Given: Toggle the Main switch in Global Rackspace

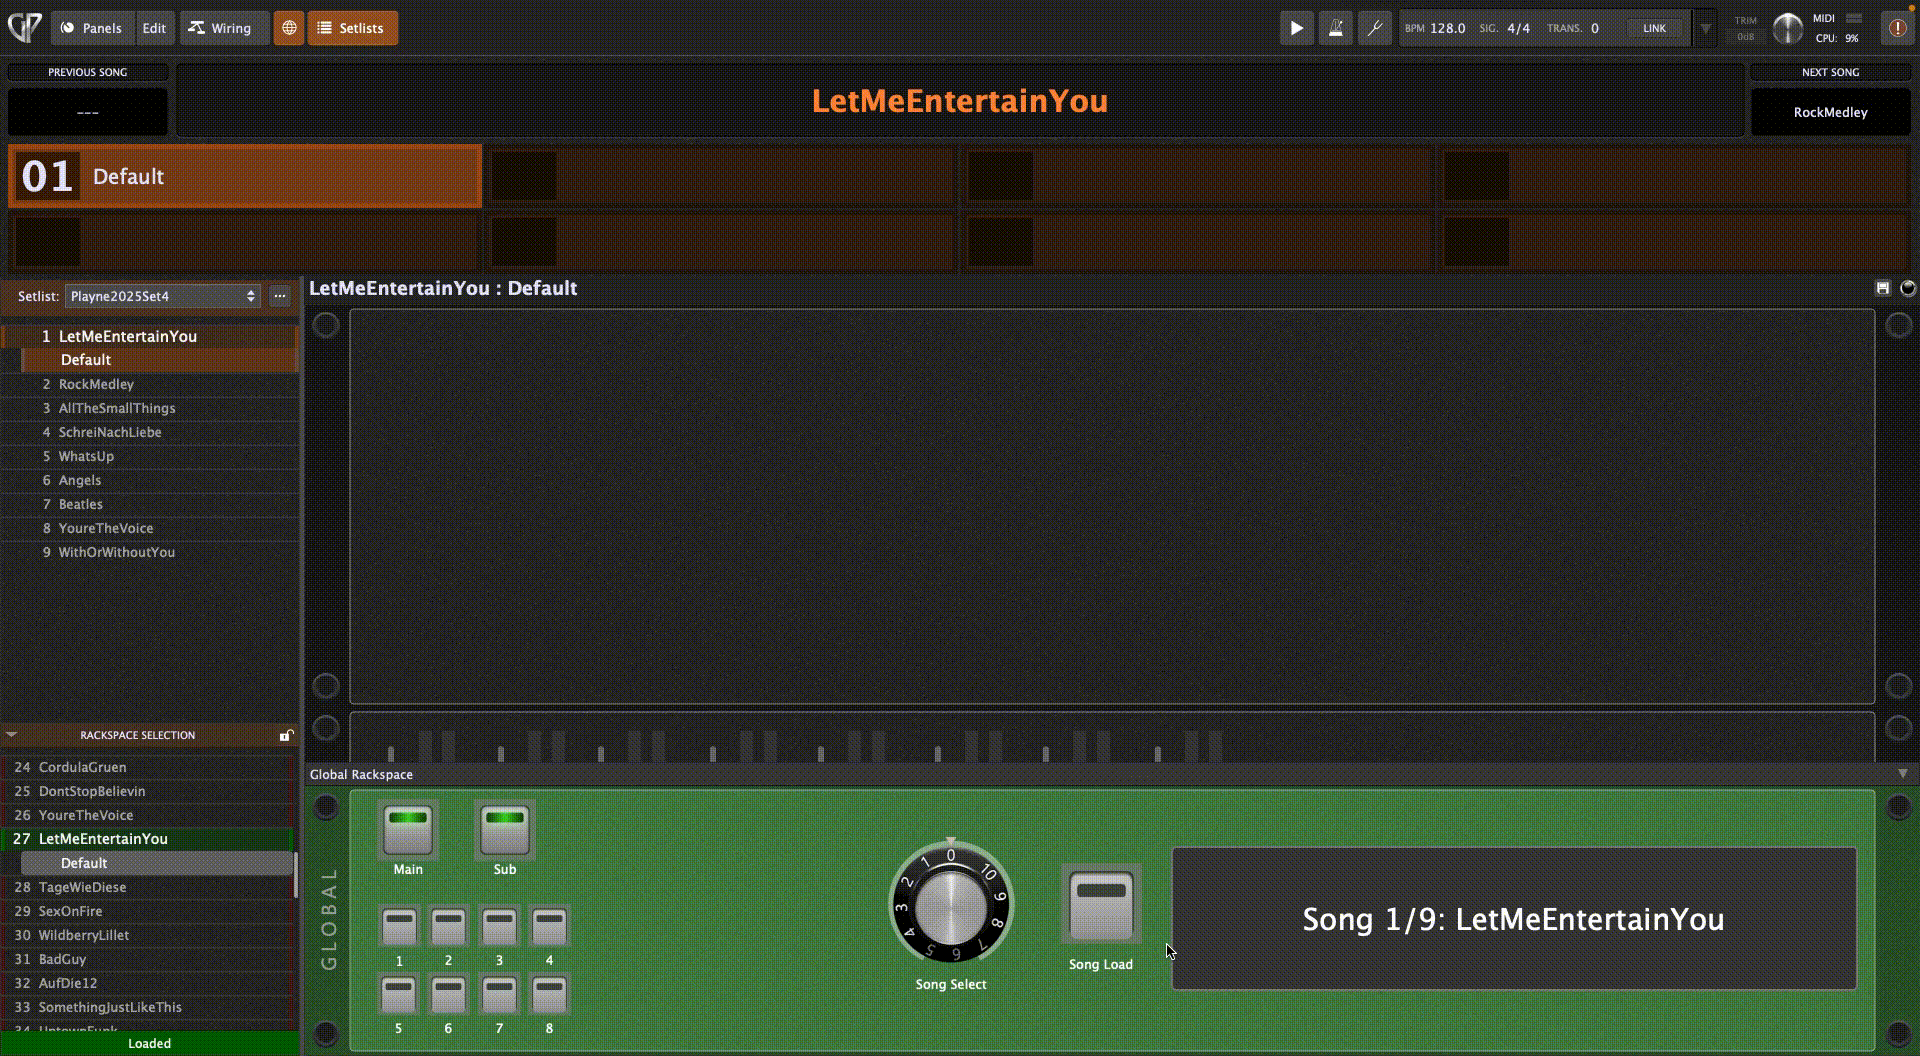Looking at the screenshot, I should [x=408, y=829].
